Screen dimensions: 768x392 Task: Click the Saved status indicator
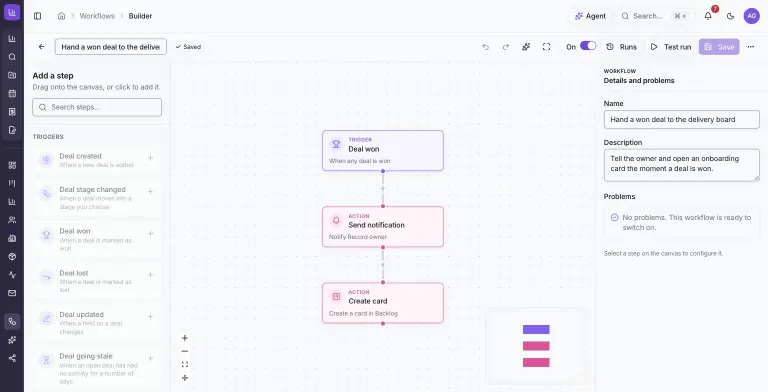pos(188,47)
